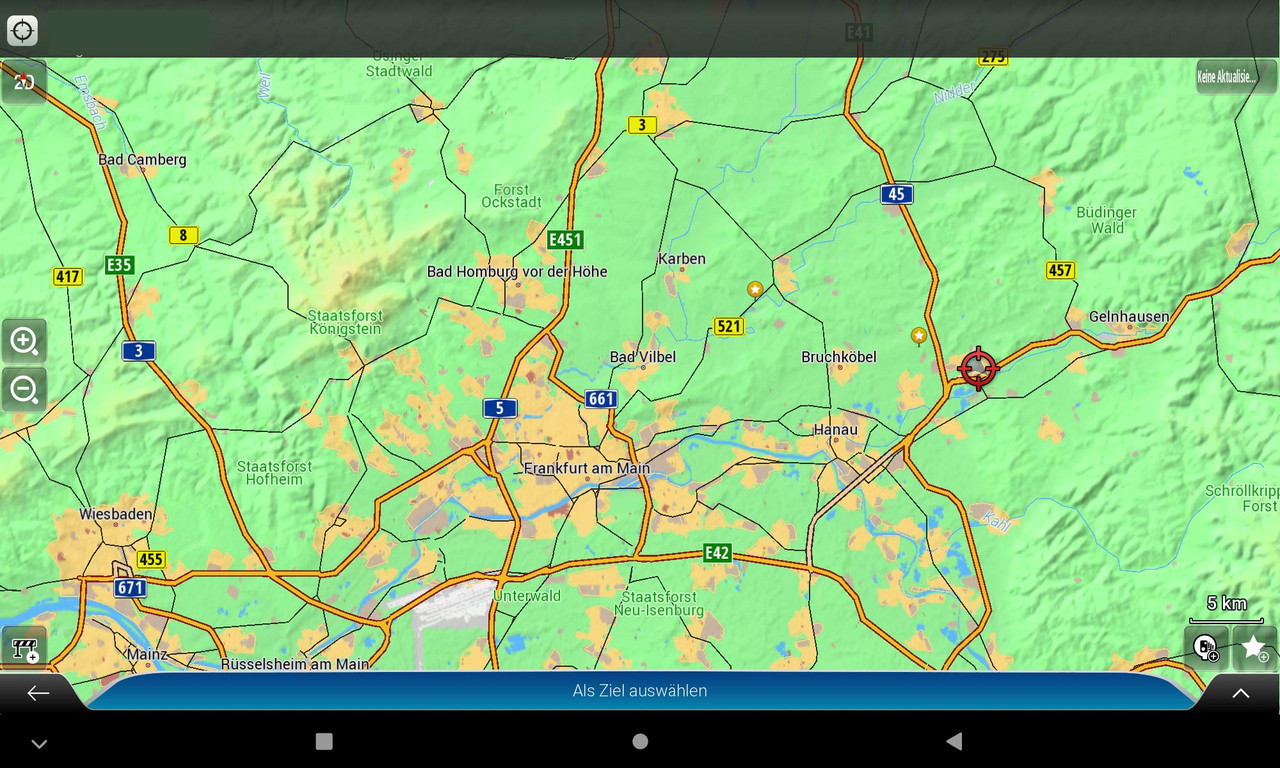Image resolution: width=1280 pixels, height=768 pixels.
Task: Tap 'Rüsselsheim am Main' label
Action: pos(295,664)
